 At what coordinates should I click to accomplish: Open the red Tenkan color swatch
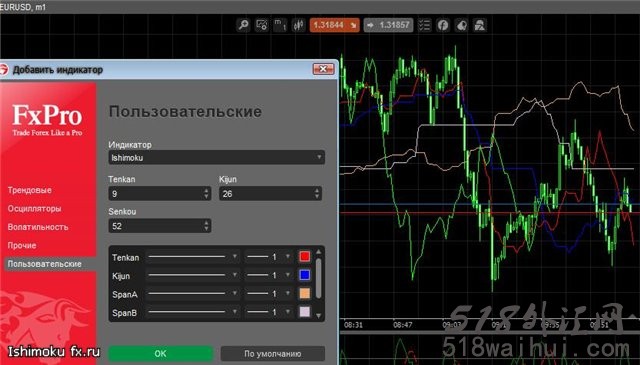point(304,256)
